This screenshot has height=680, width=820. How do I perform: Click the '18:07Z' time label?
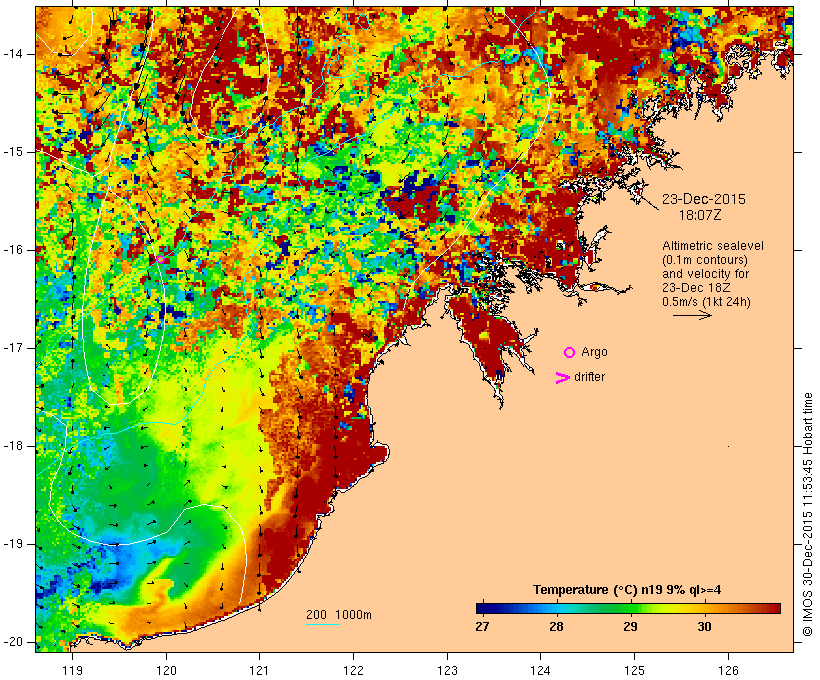700,215
